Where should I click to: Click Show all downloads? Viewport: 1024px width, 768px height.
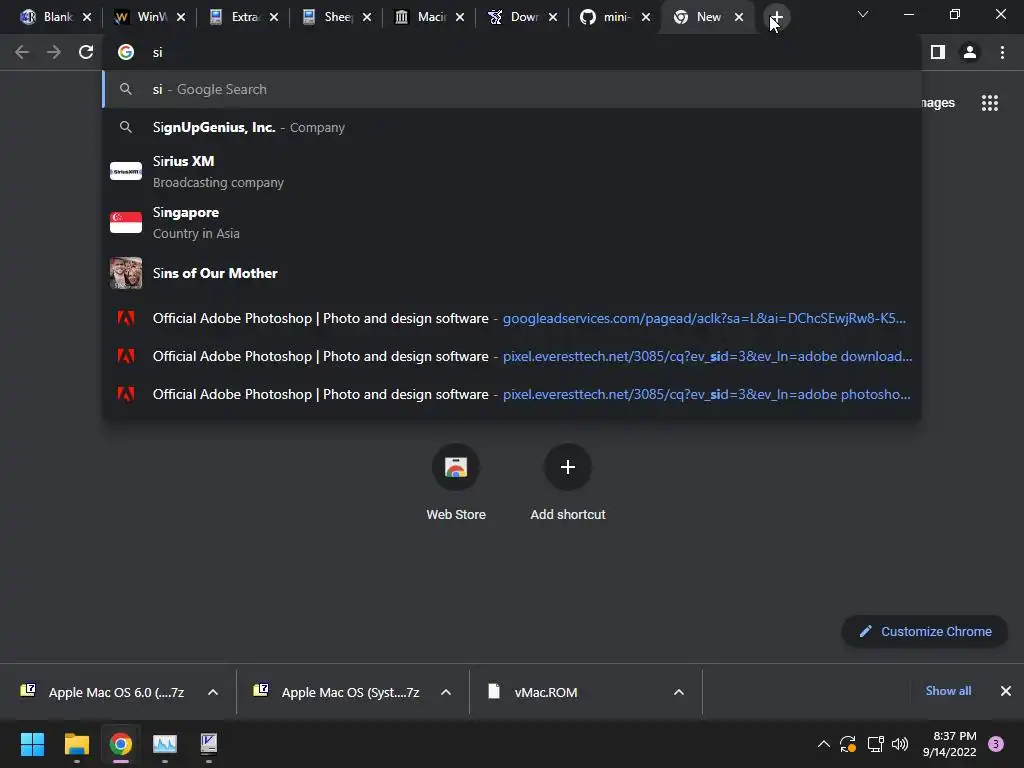948,691
